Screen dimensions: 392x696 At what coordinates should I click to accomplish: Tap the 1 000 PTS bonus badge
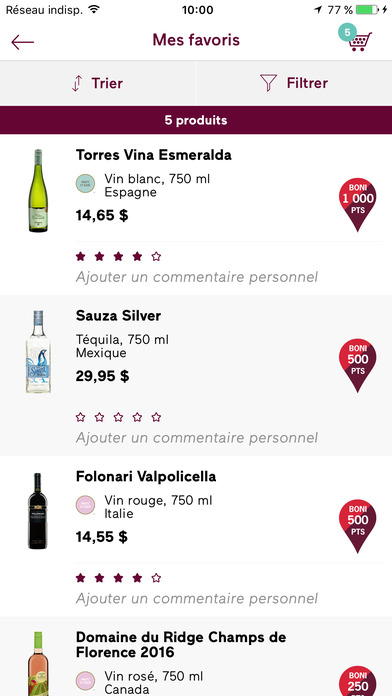tap(357, 205)
